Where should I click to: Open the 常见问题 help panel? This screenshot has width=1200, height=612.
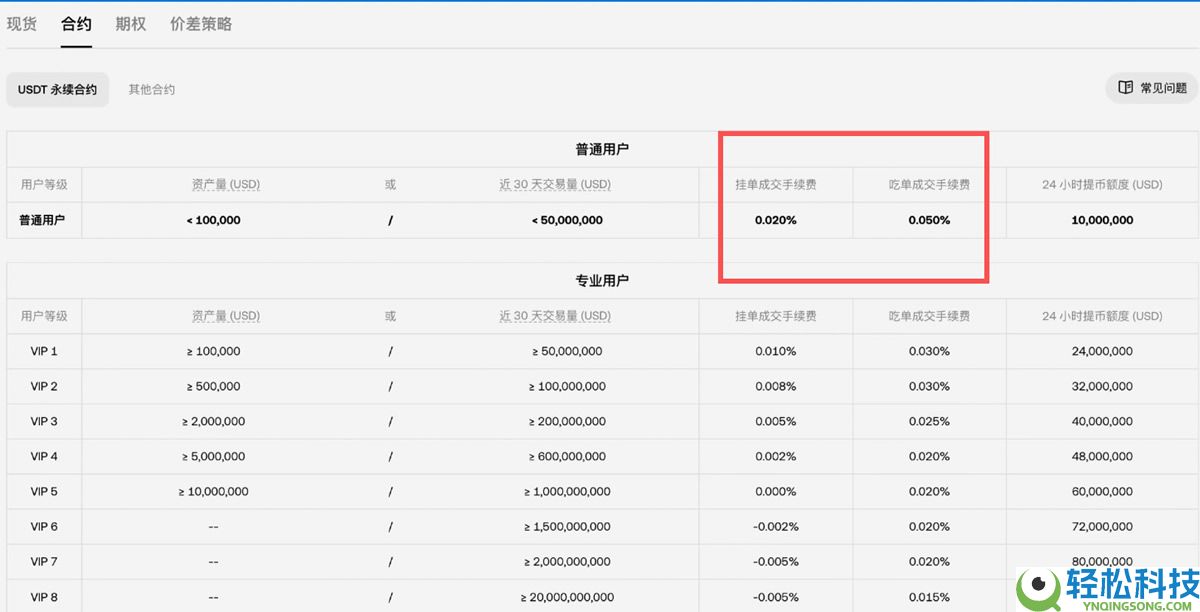[1160, 88]
